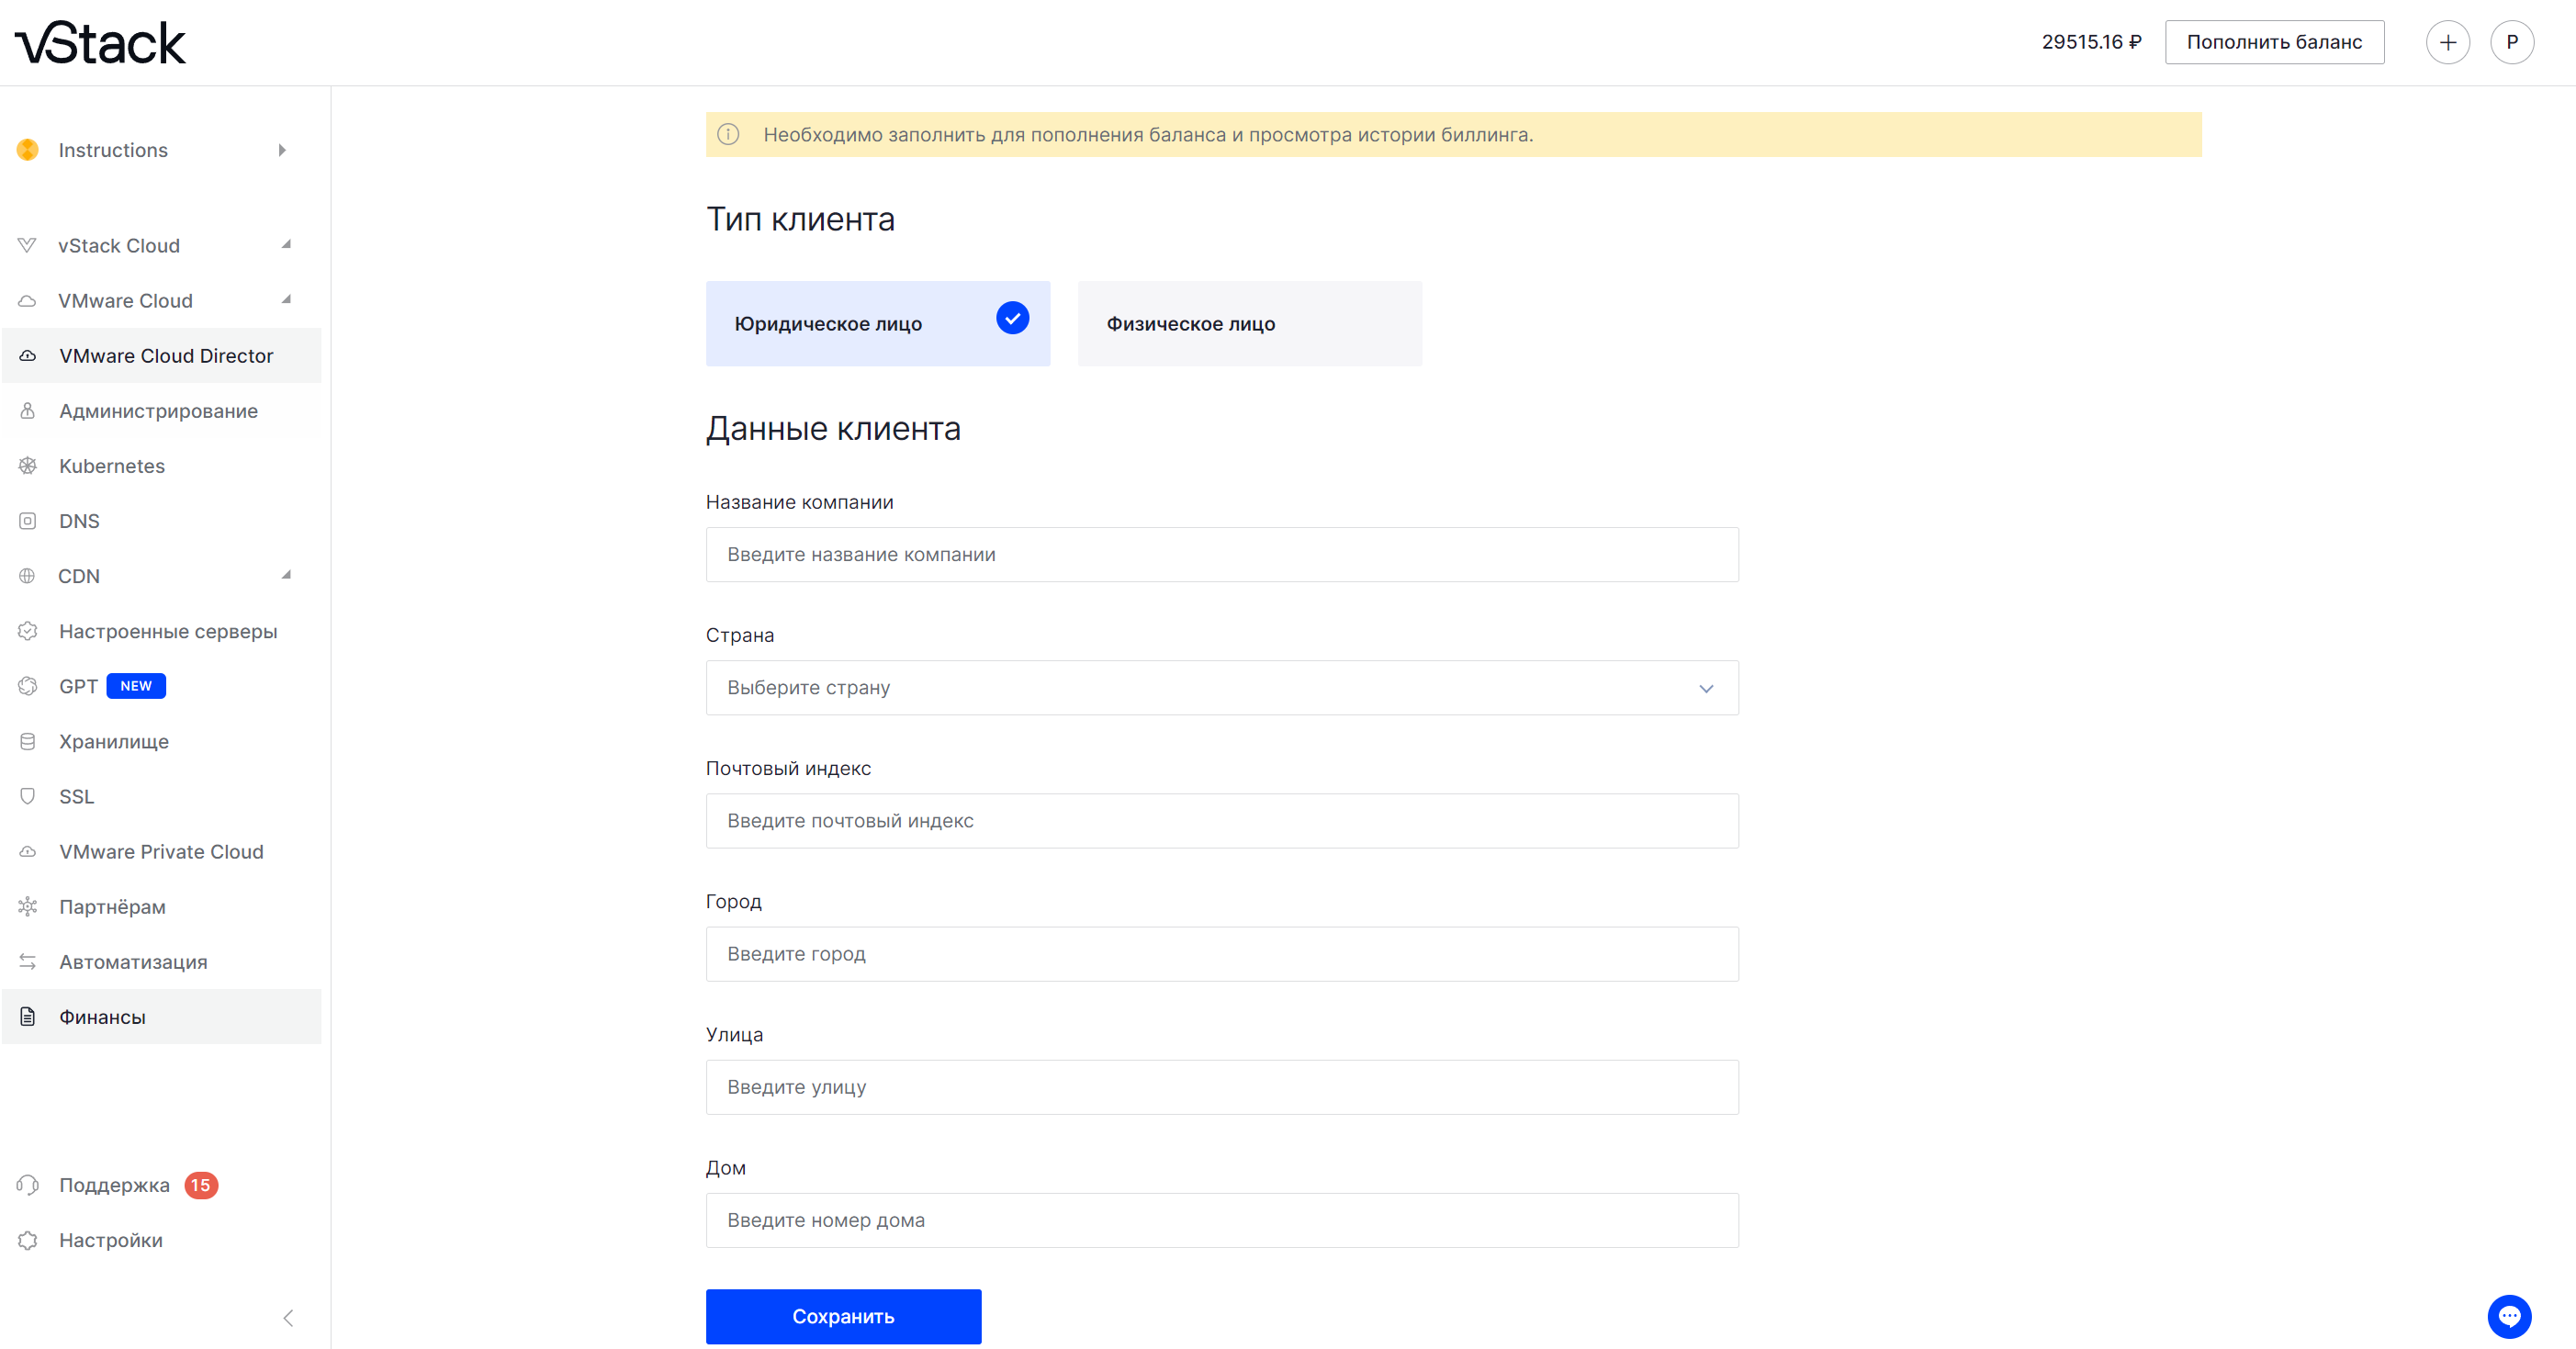Expand VMware Cloud submenu arrow
Image resolution: width=2576 pixels, height=1349 pixels.
(286, 299)
